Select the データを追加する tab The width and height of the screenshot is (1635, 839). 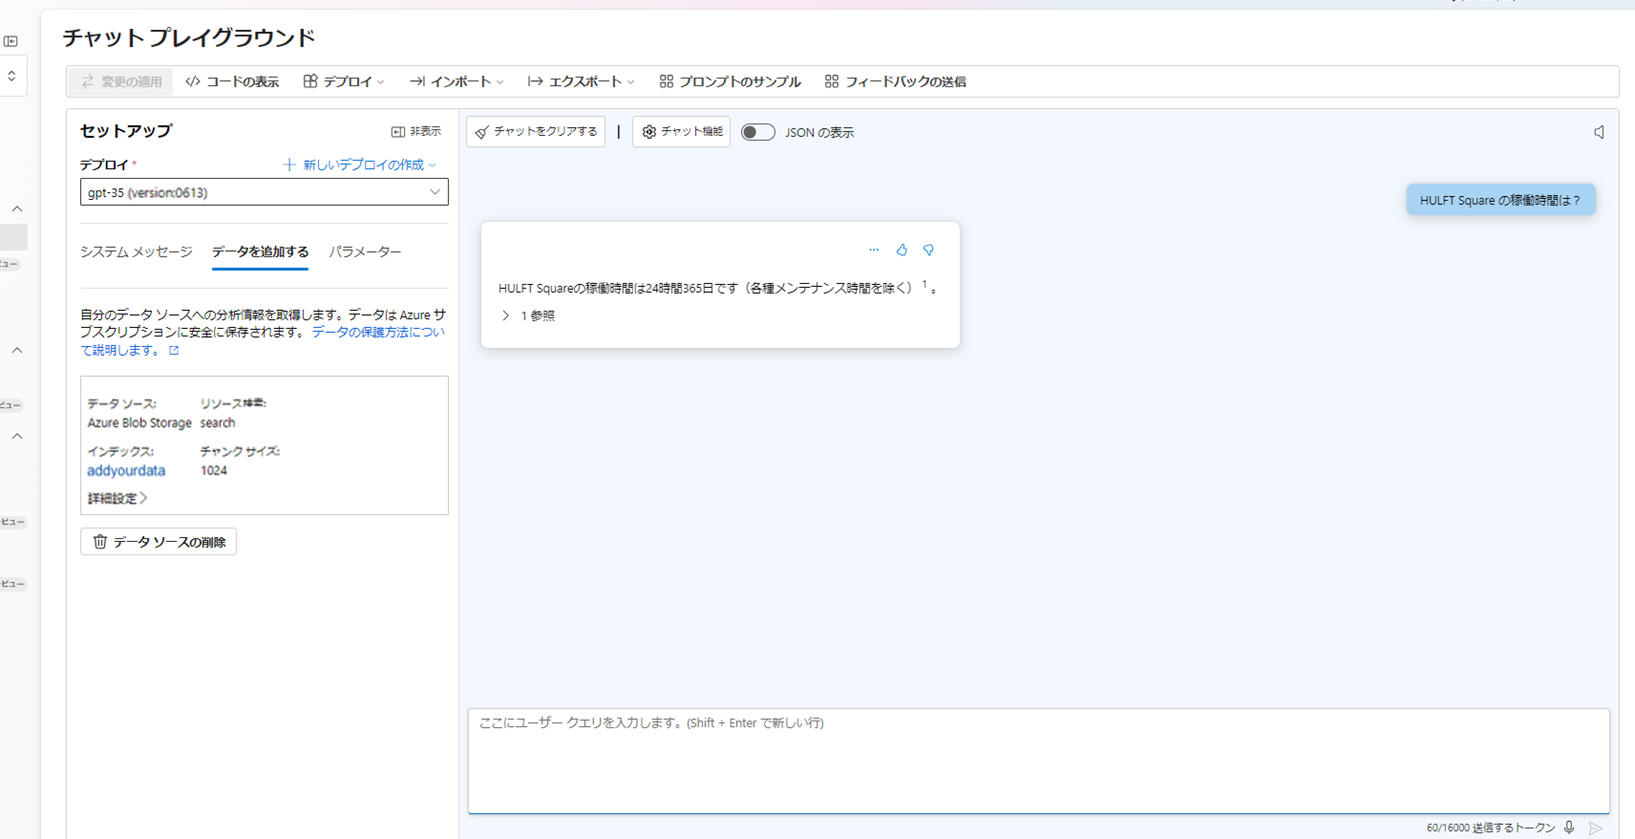click(x=260, y=252)
